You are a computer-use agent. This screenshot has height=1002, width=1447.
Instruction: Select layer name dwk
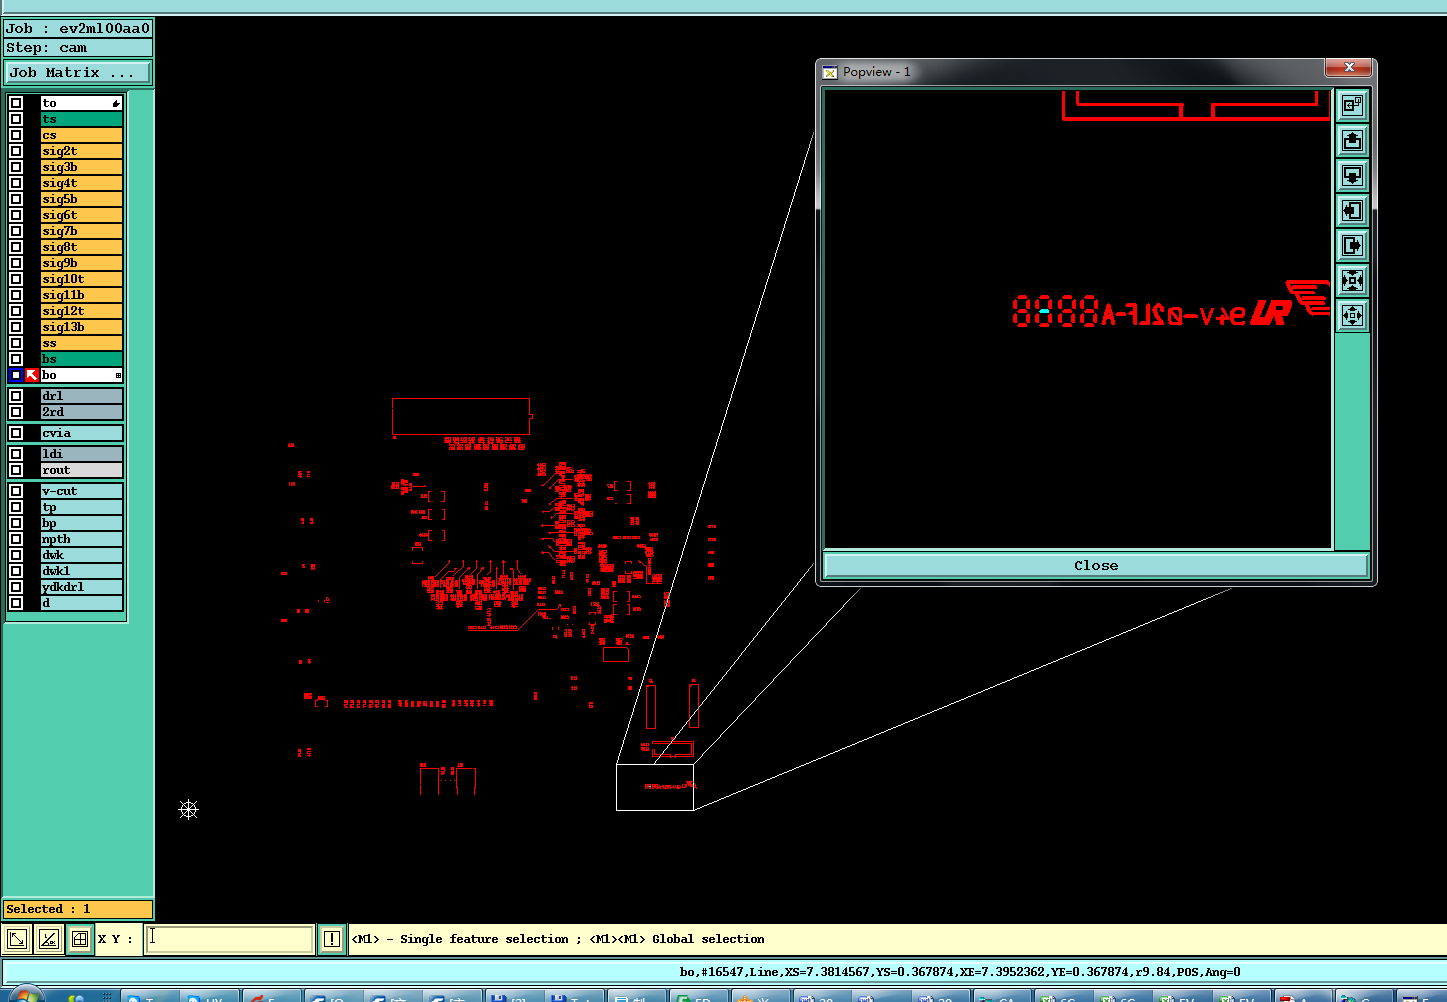[x=81, y=555]
